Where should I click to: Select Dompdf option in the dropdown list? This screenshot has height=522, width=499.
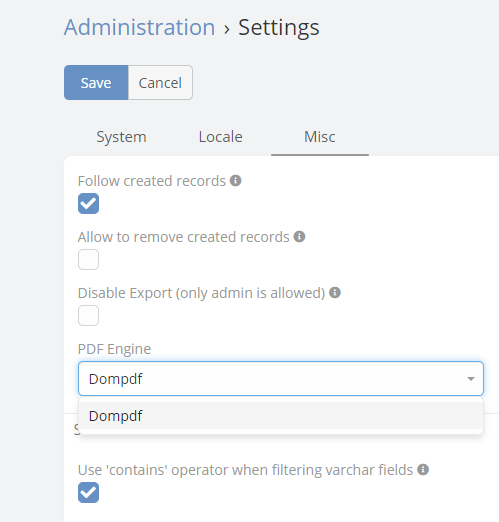pyautogui.click(x=281, y=416)
